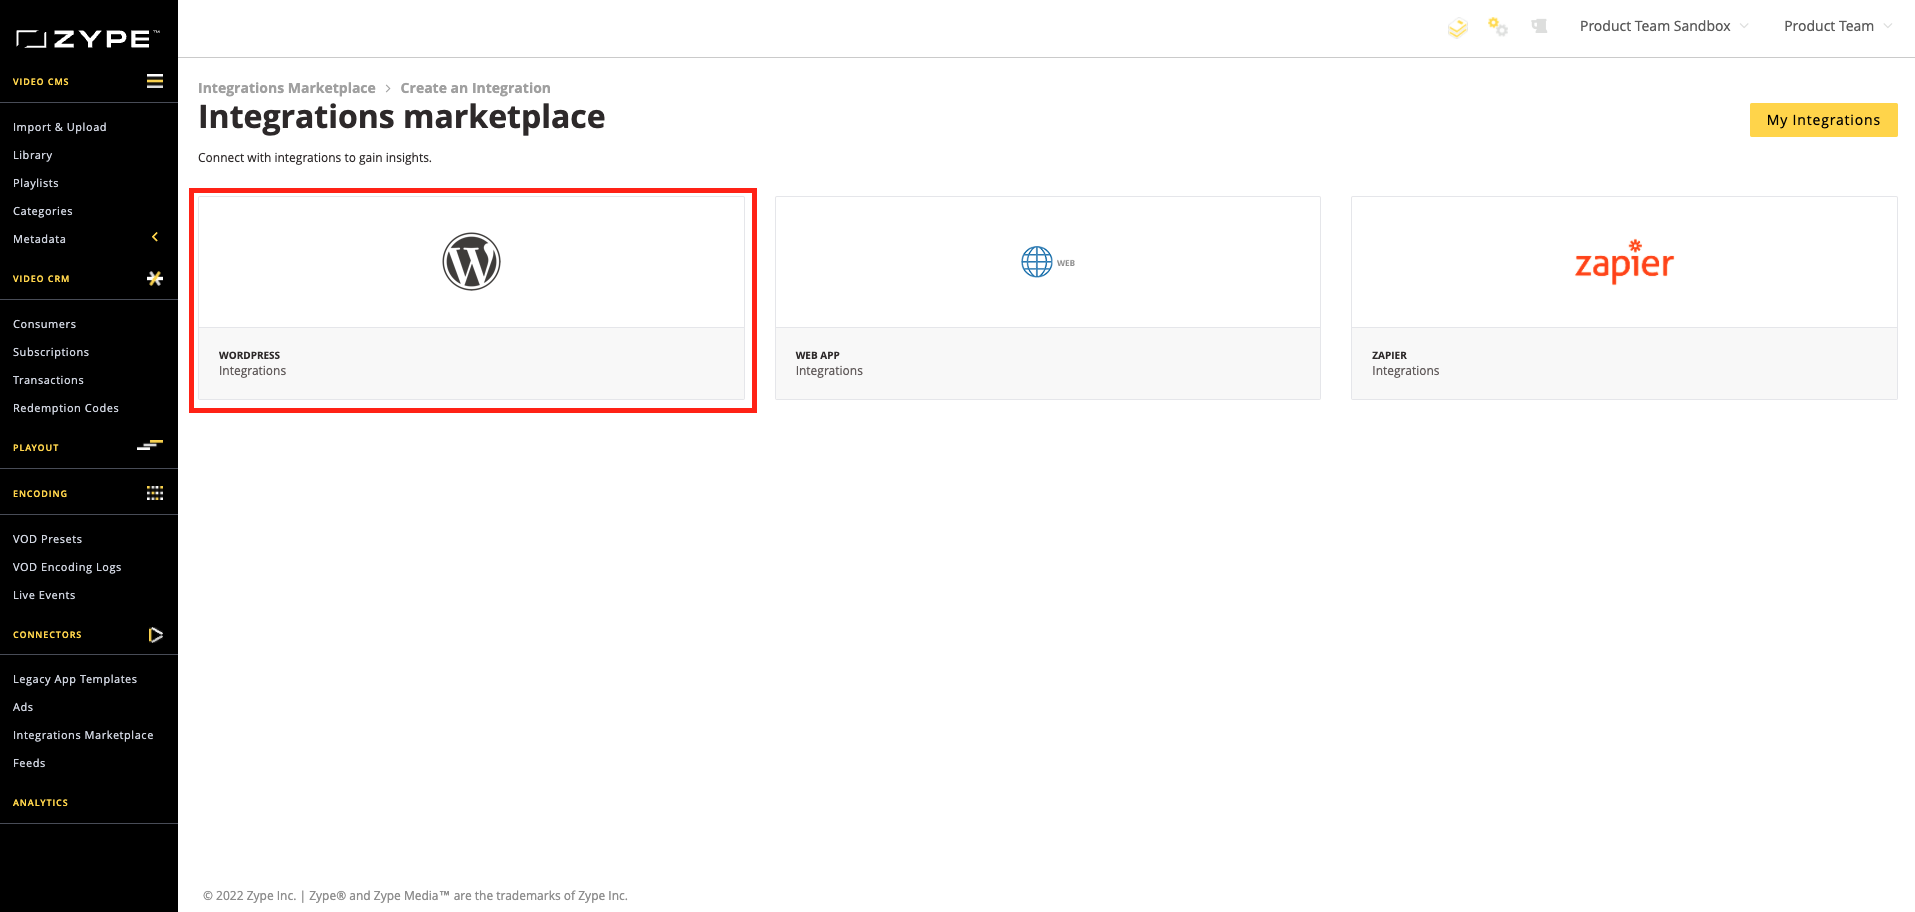Click the Encoding section label
Image resolution: width=1915 pixels, height=912 pixels.
click(40, 494)
